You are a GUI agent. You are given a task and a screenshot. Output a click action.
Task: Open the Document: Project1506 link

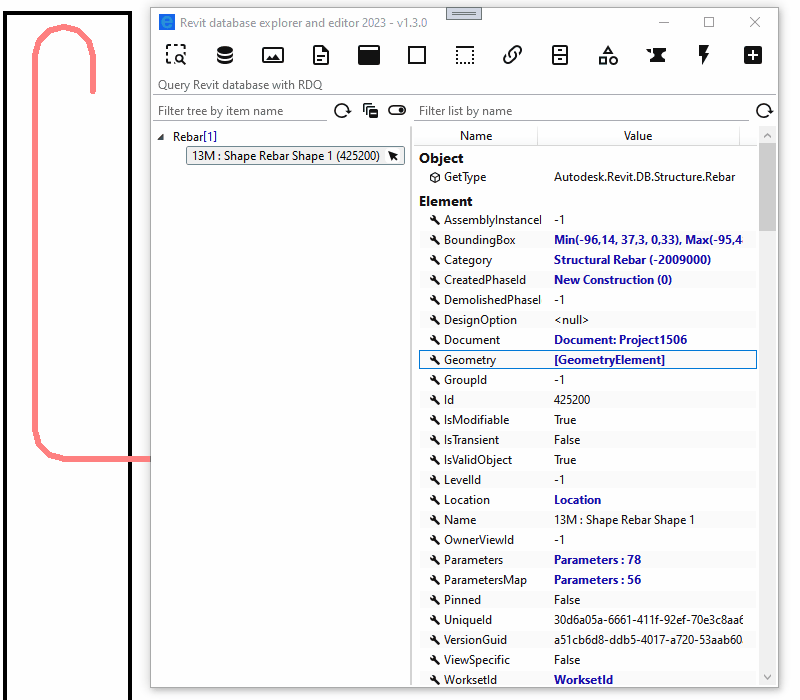[x=620, y=340]
